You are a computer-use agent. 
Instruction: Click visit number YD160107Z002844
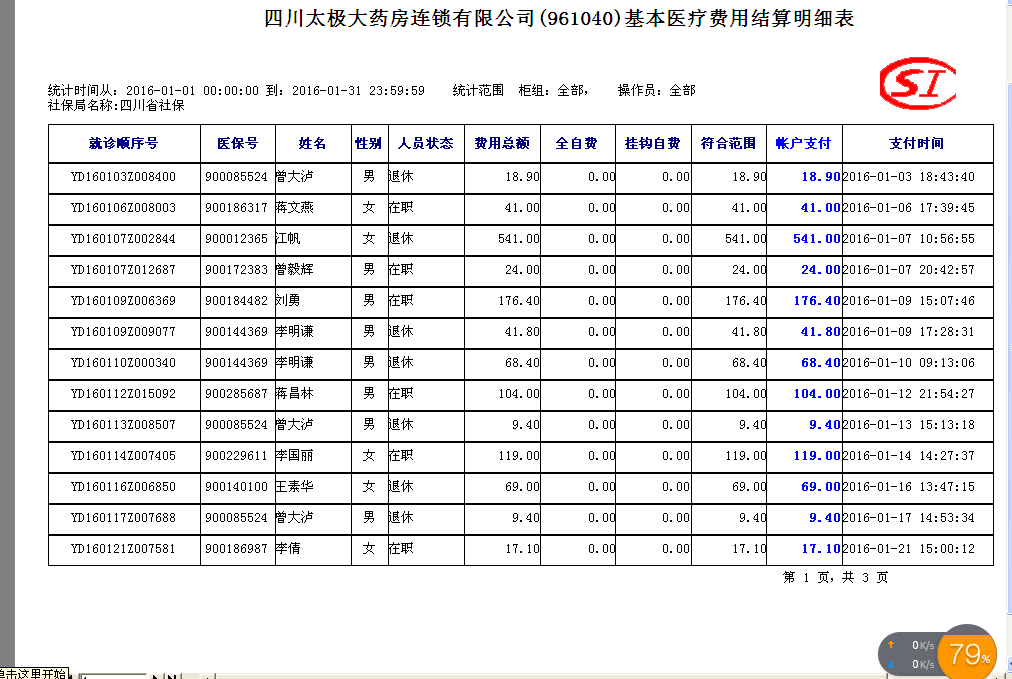pos(123,239)
